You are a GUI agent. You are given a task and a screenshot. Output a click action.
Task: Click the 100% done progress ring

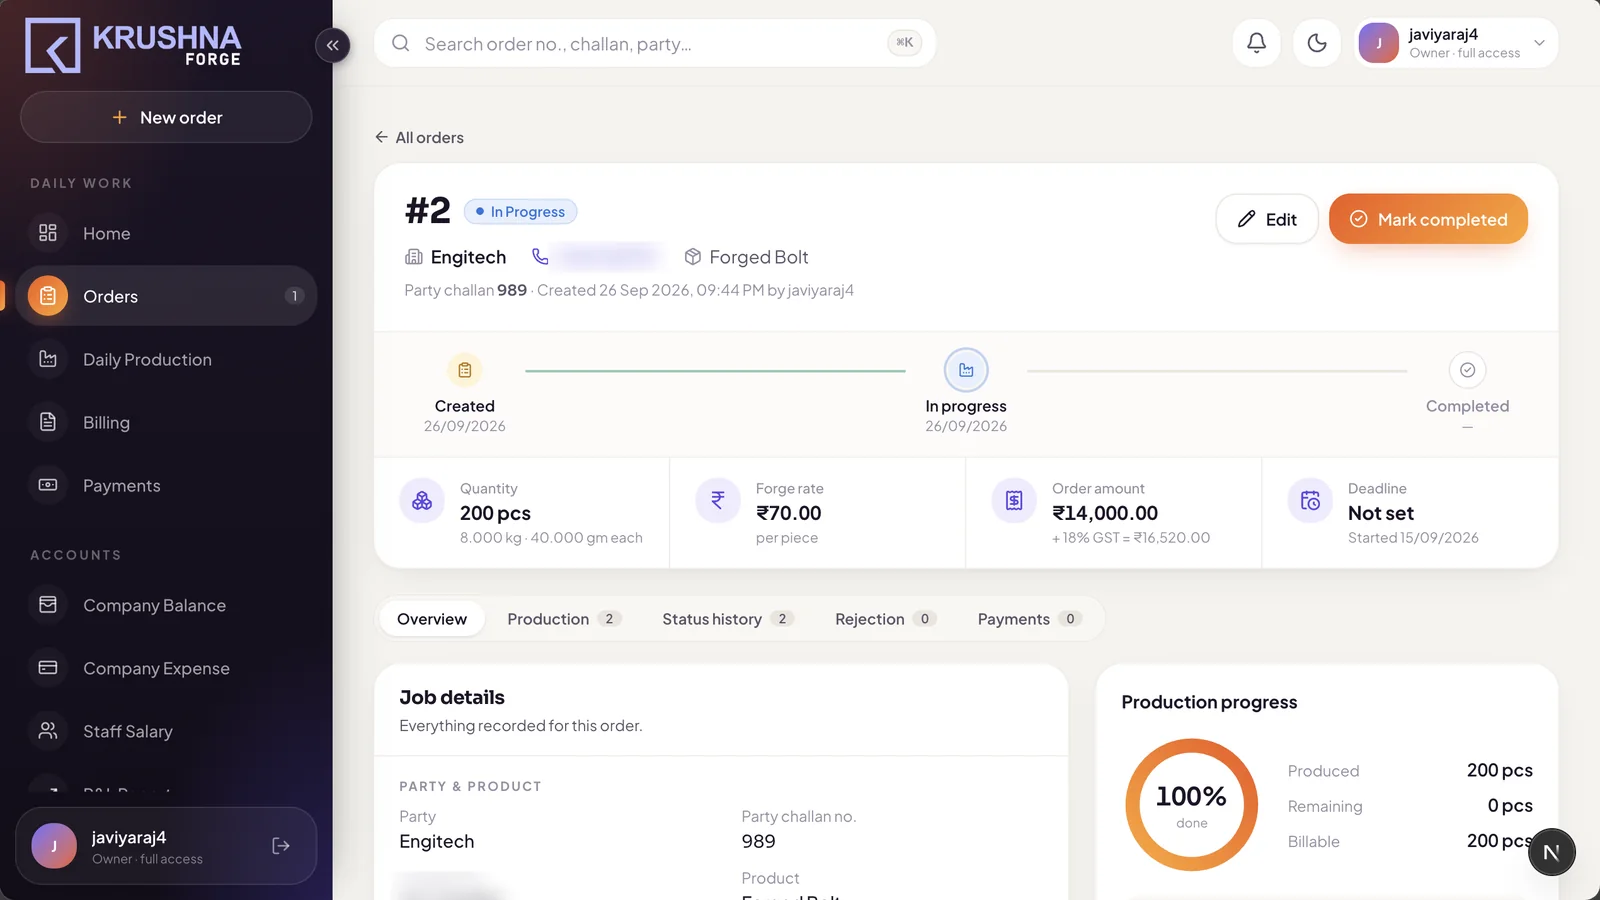click(x=1191, y=805)
